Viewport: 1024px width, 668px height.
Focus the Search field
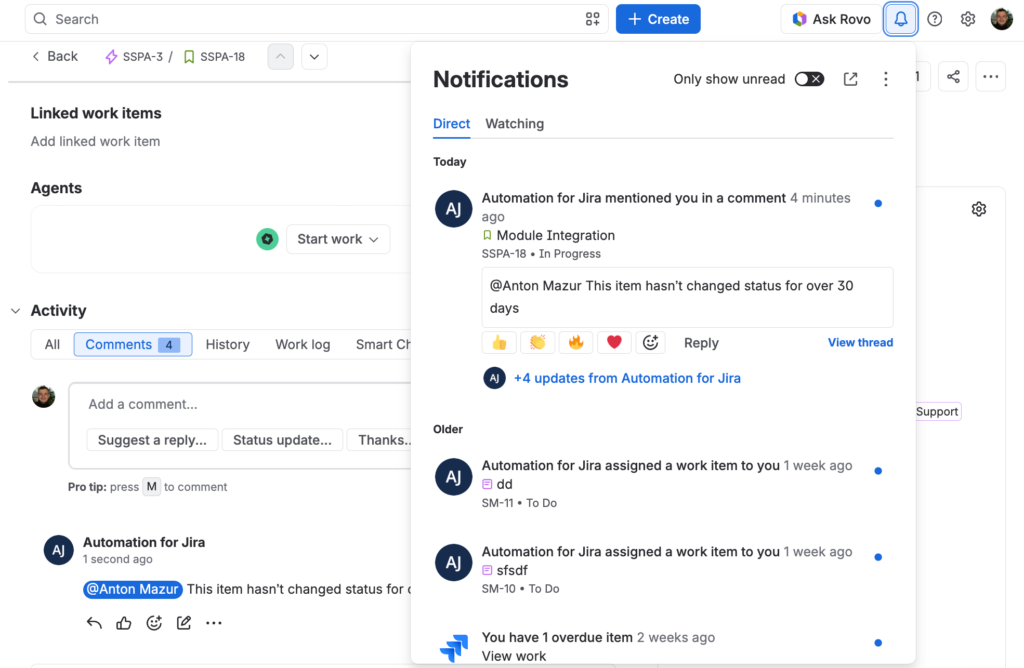tap(316, 19)
